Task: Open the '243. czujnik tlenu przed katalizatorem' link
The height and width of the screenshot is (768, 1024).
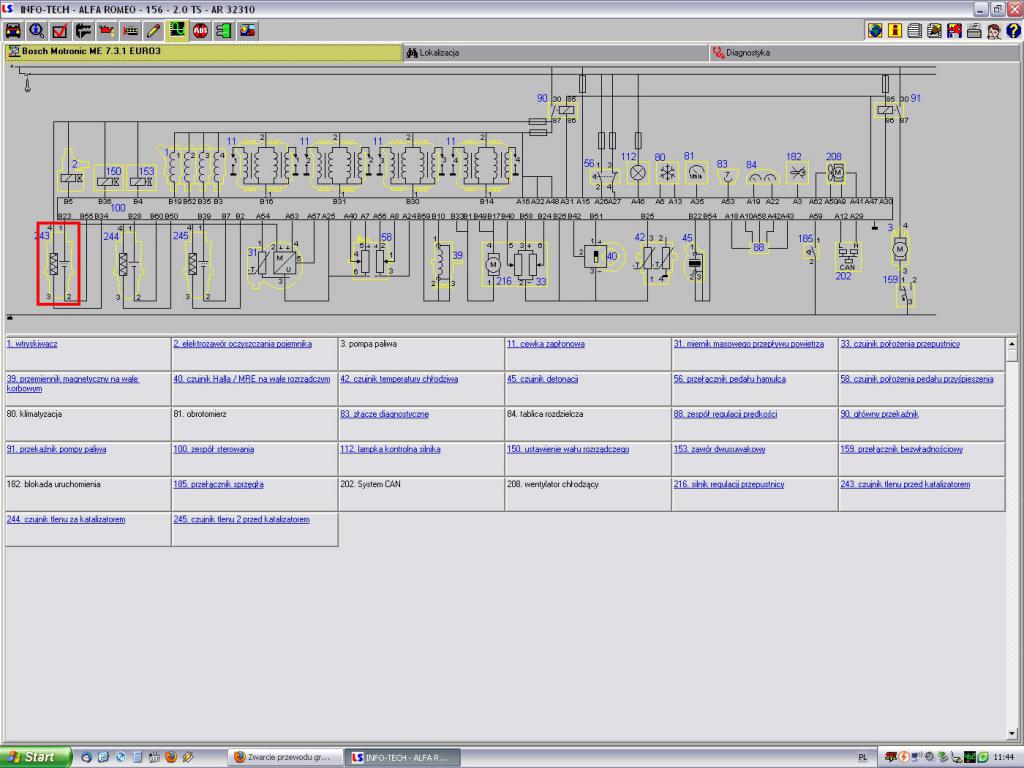Action: (904, 484)
